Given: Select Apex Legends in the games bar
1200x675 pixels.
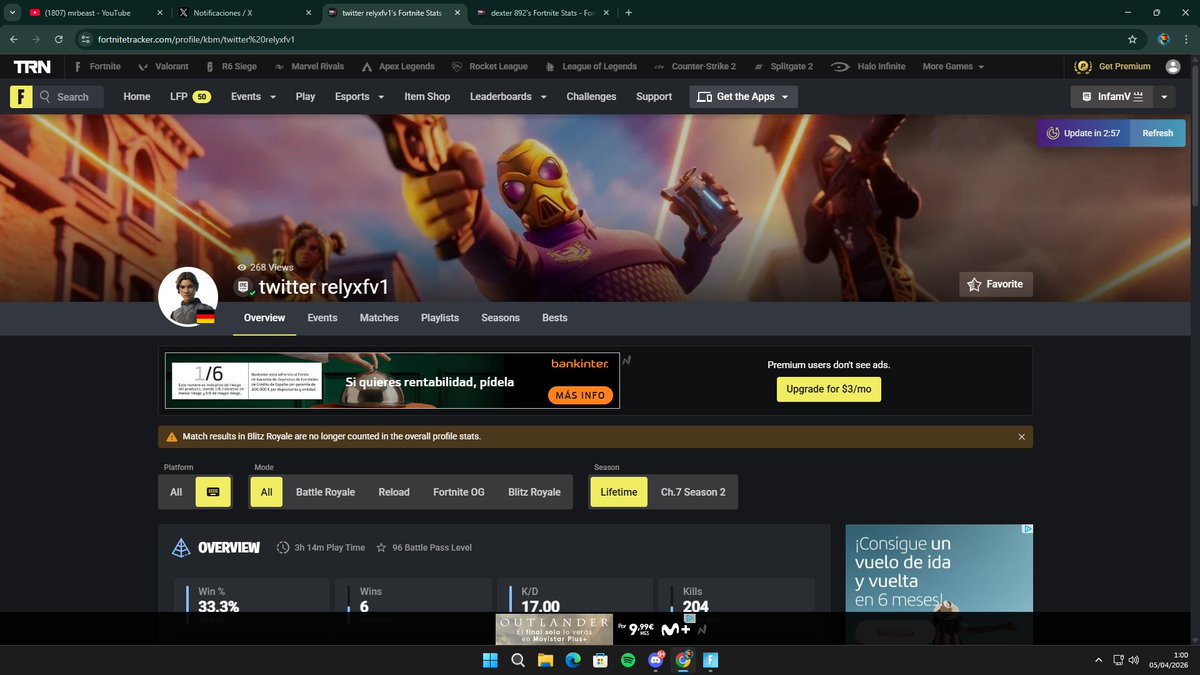Looking at the screenshot, I should pyautogui.click(x=397, y=67).
